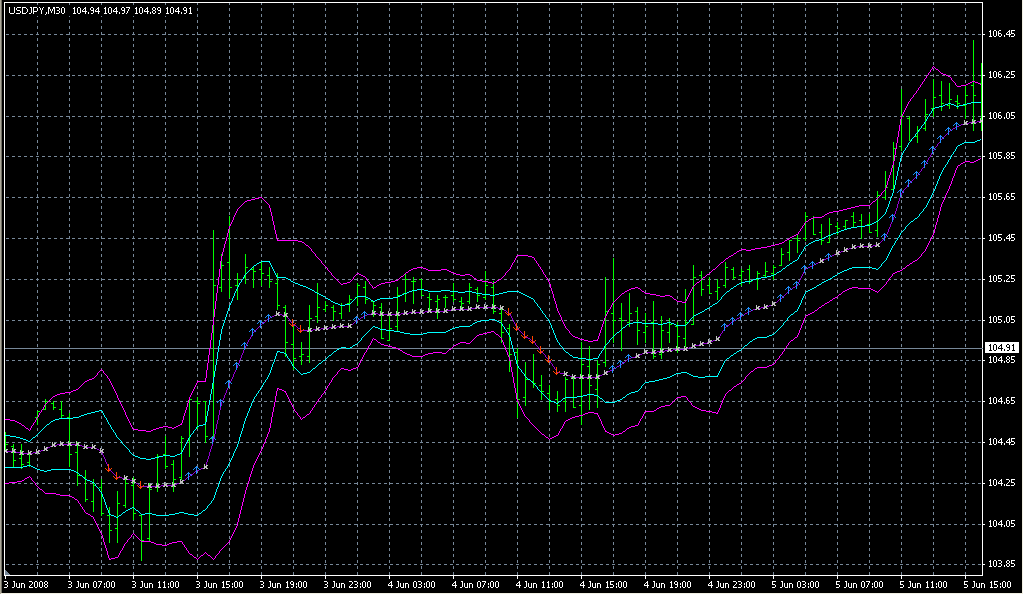Click the upper magenta band's 3 Jun peak
Screen dimensions: 1024x594
257,198
